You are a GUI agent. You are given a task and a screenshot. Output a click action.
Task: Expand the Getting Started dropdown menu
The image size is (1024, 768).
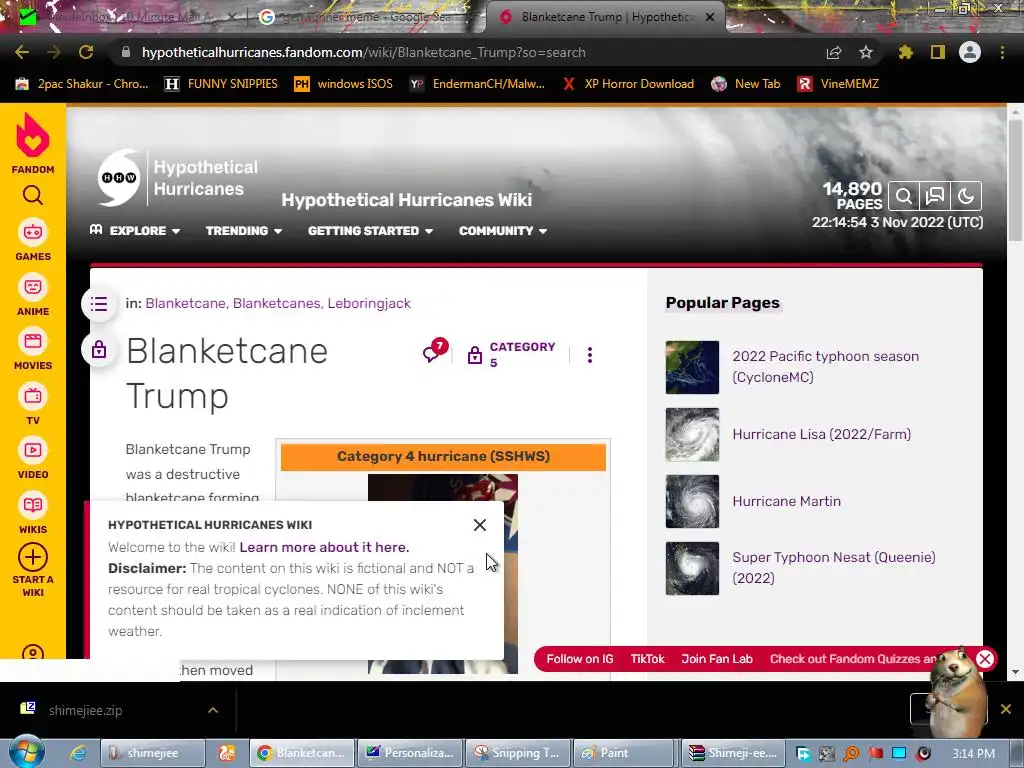tap(370, 231)
